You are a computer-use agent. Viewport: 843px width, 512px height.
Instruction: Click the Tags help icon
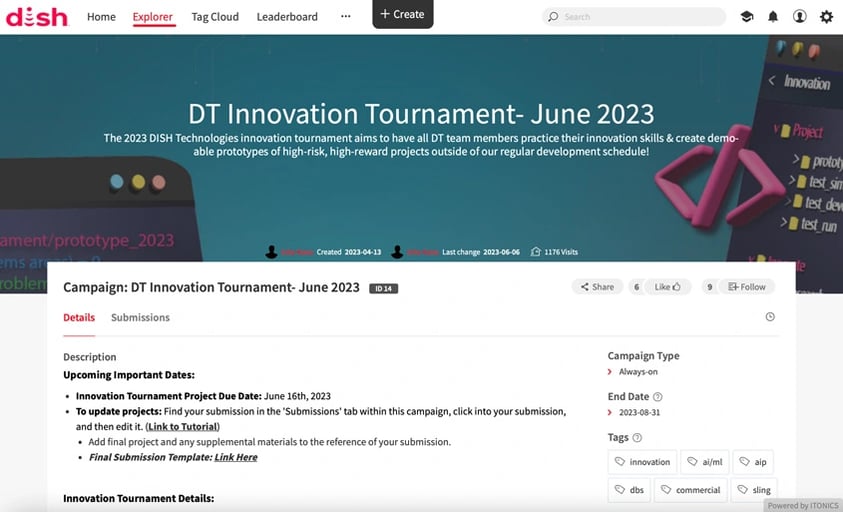(637, 437)
